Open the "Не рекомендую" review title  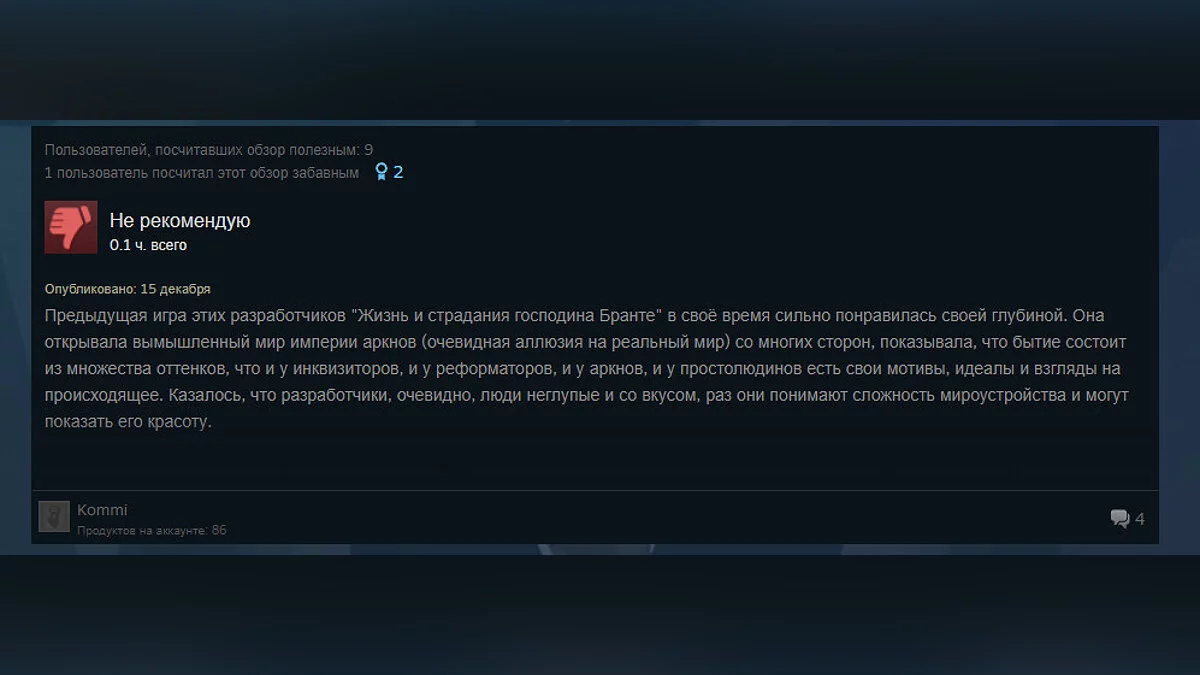coord(180,221)
